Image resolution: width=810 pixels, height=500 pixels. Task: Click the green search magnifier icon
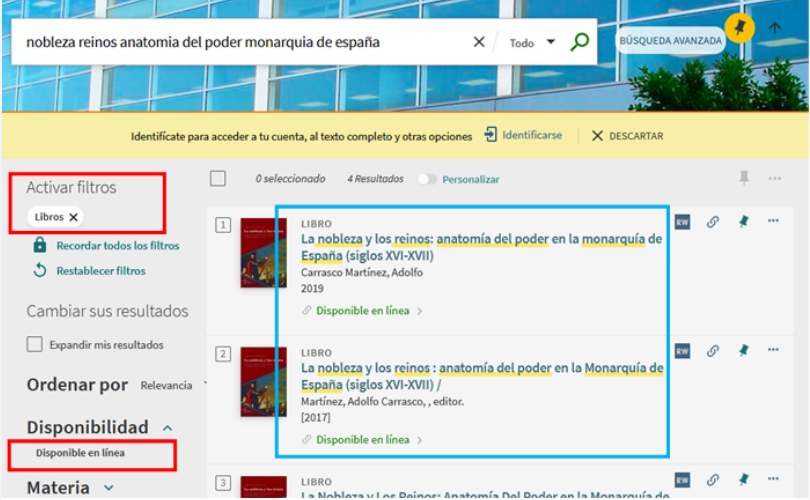tap(579, 43)
